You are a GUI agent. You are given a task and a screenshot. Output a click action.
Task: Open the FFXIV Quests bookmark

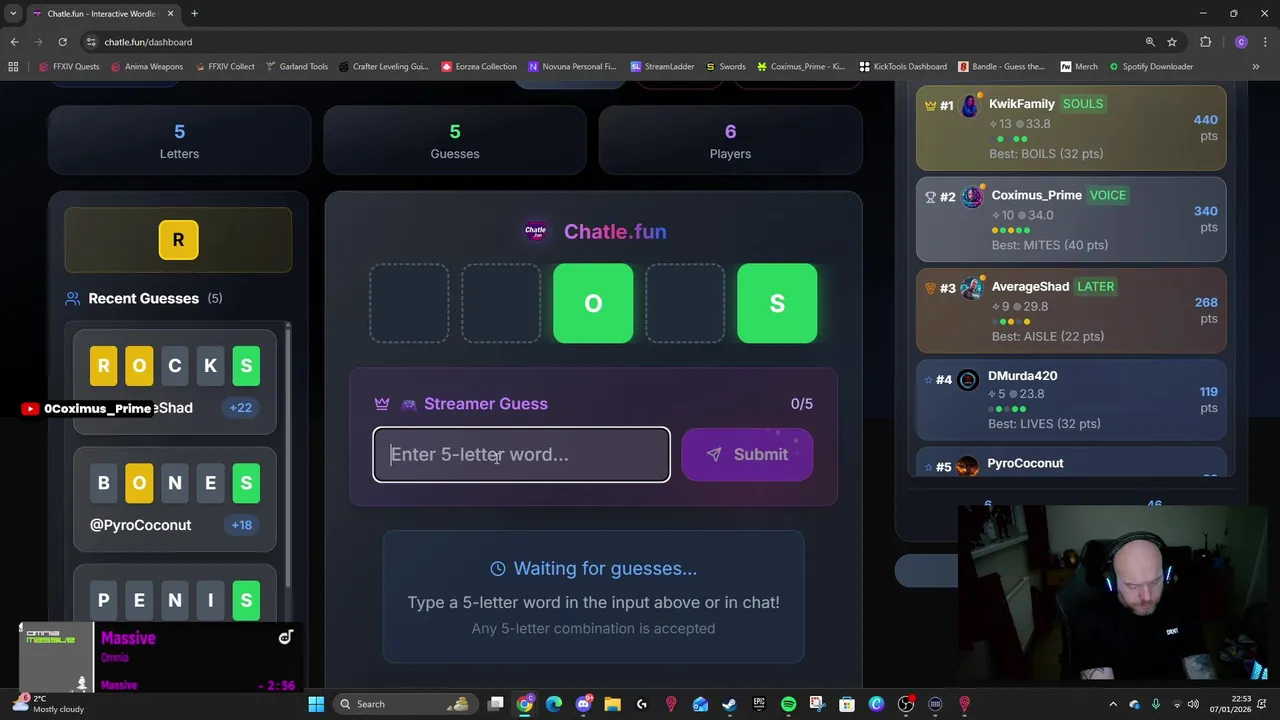click(70, 67)
